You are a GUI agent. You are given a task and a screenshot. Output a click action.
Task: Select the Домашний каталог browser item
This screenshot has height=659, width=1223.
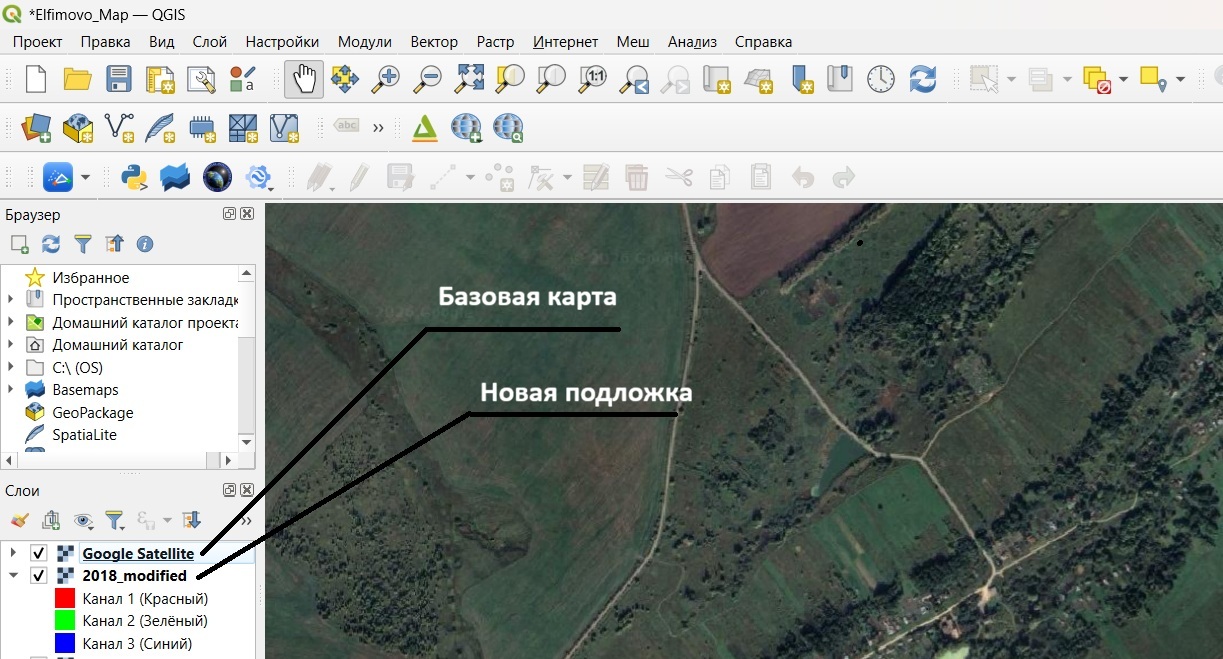118,344
